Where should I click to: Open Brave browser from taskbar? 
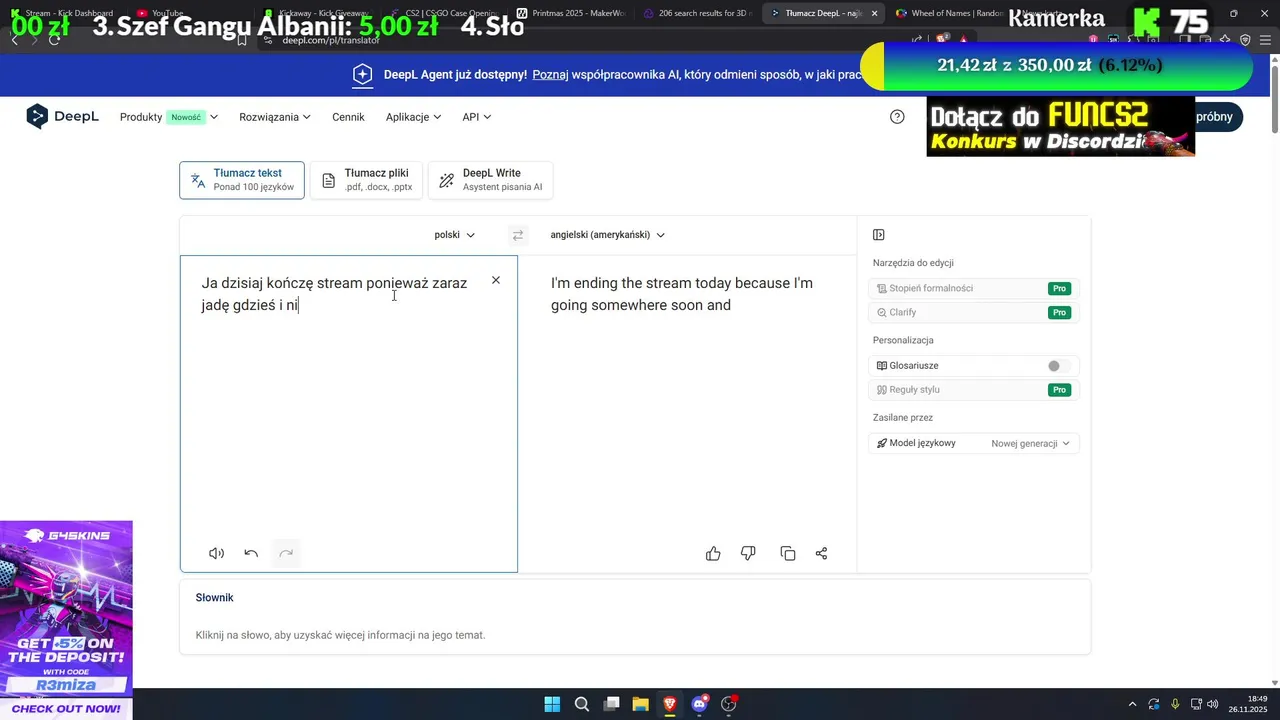pyautogui.click(x=670, y=704)
